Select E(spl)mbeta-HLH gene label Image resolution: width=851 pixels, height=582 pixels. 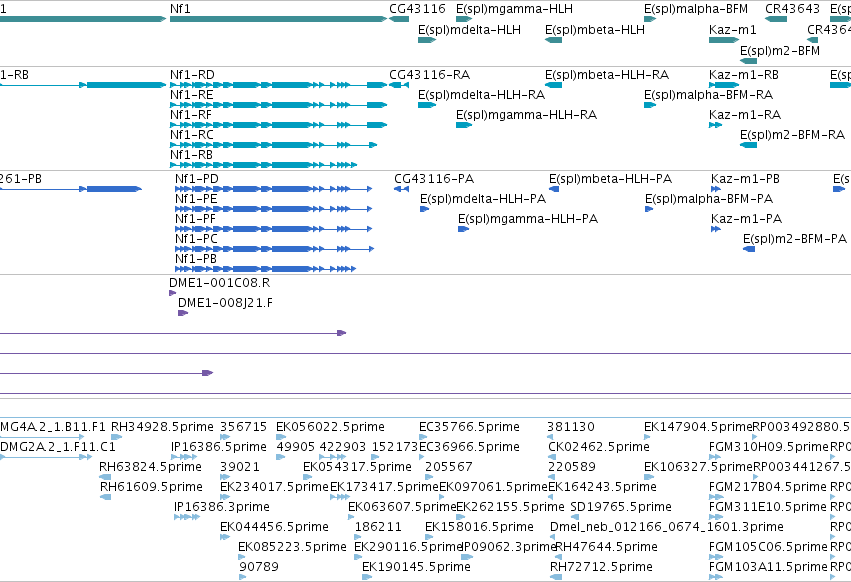point(595,29)
